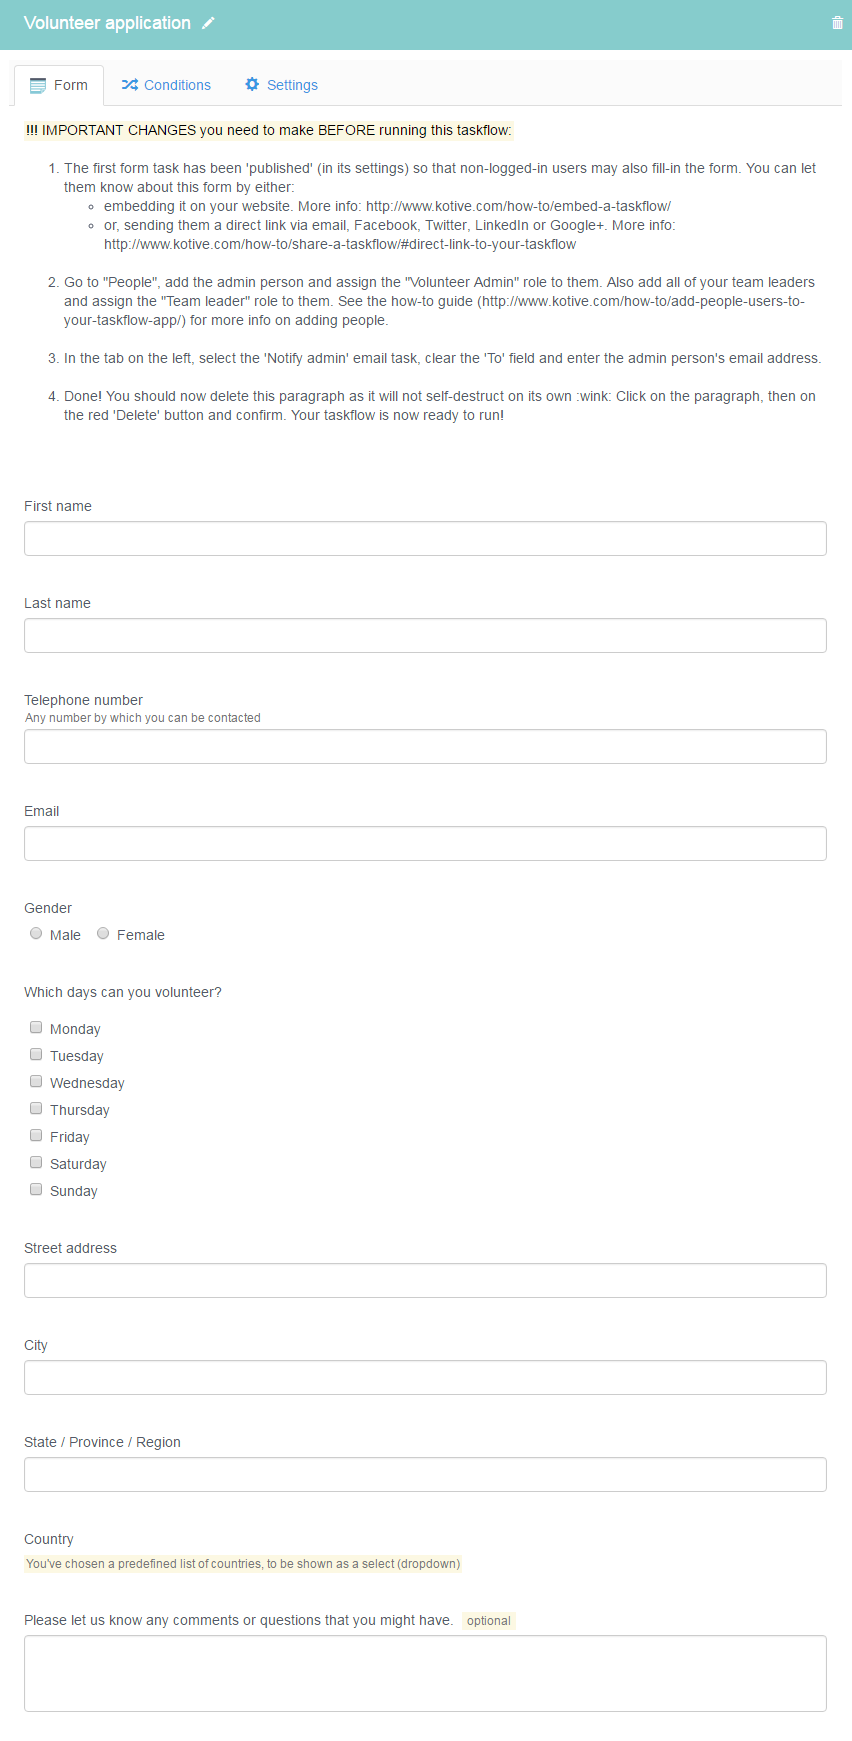
Task: Open the Conditions tab
Action: point(166,85)
